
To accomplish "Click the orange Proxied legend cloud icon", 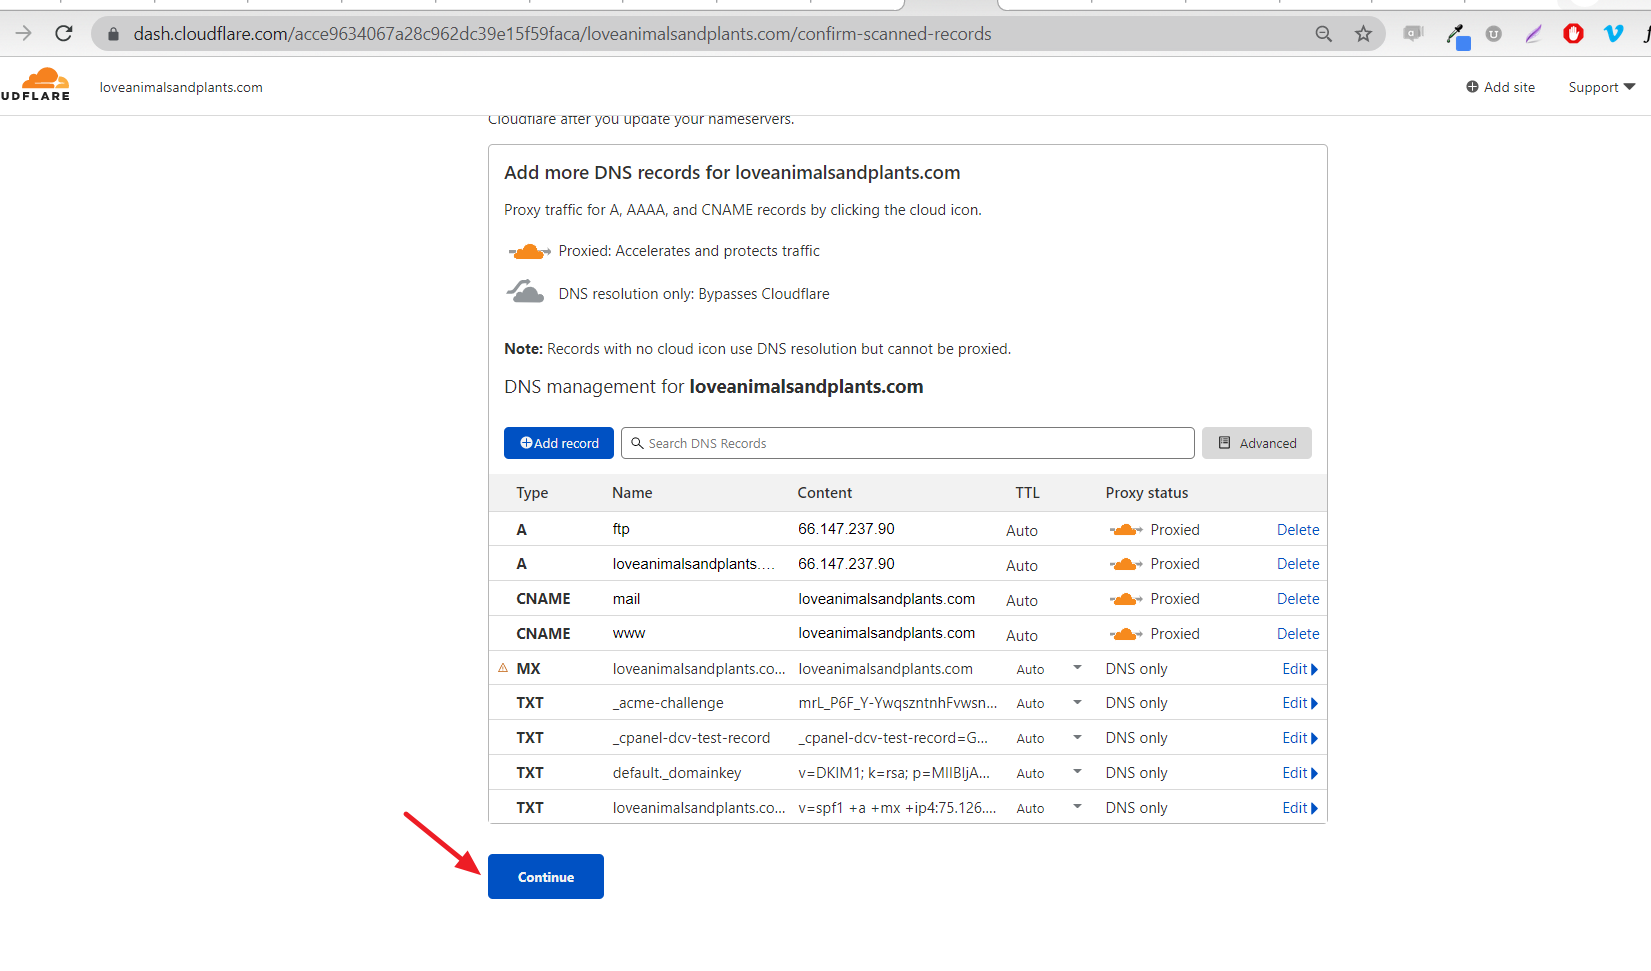I will click(529, 251).
